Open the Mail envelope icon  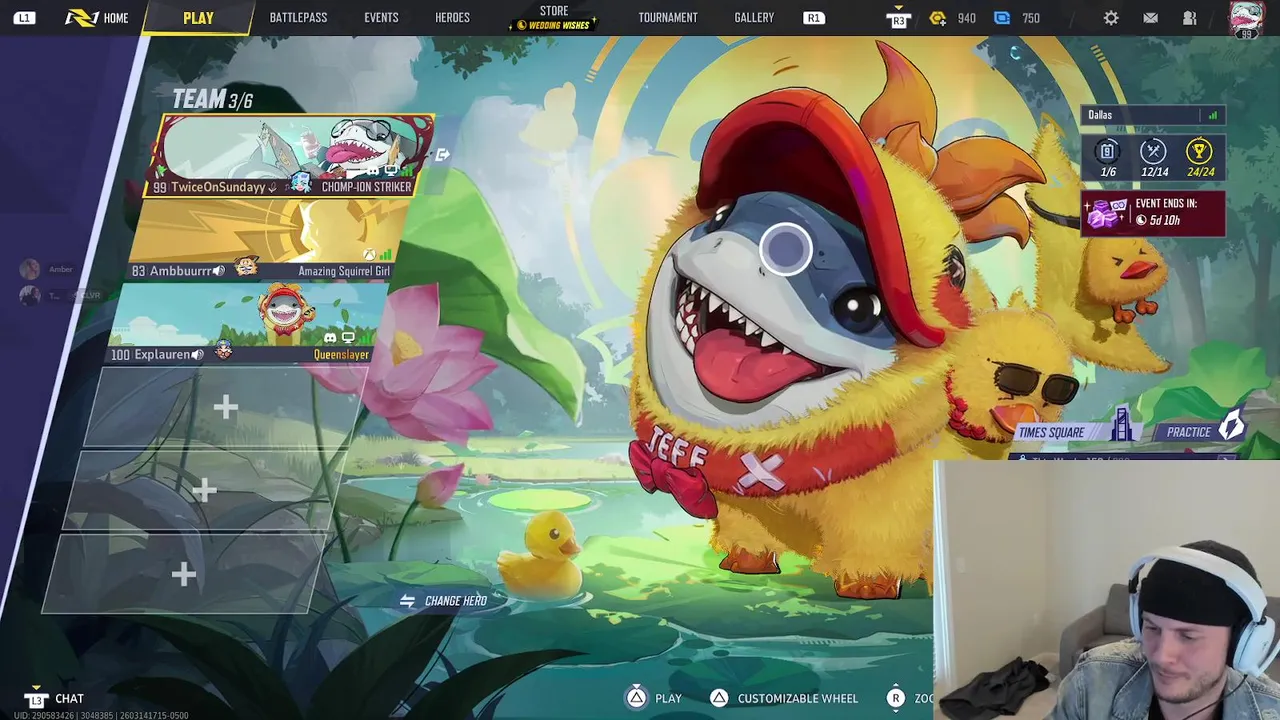(1151, 18)
